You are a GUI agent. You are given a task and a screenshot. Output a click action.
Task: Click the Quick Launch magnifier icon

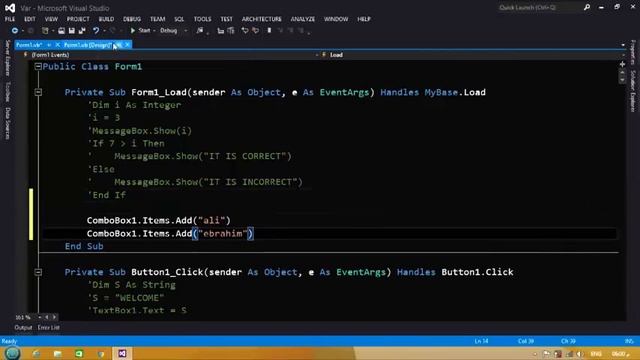[x=587, y=7]
